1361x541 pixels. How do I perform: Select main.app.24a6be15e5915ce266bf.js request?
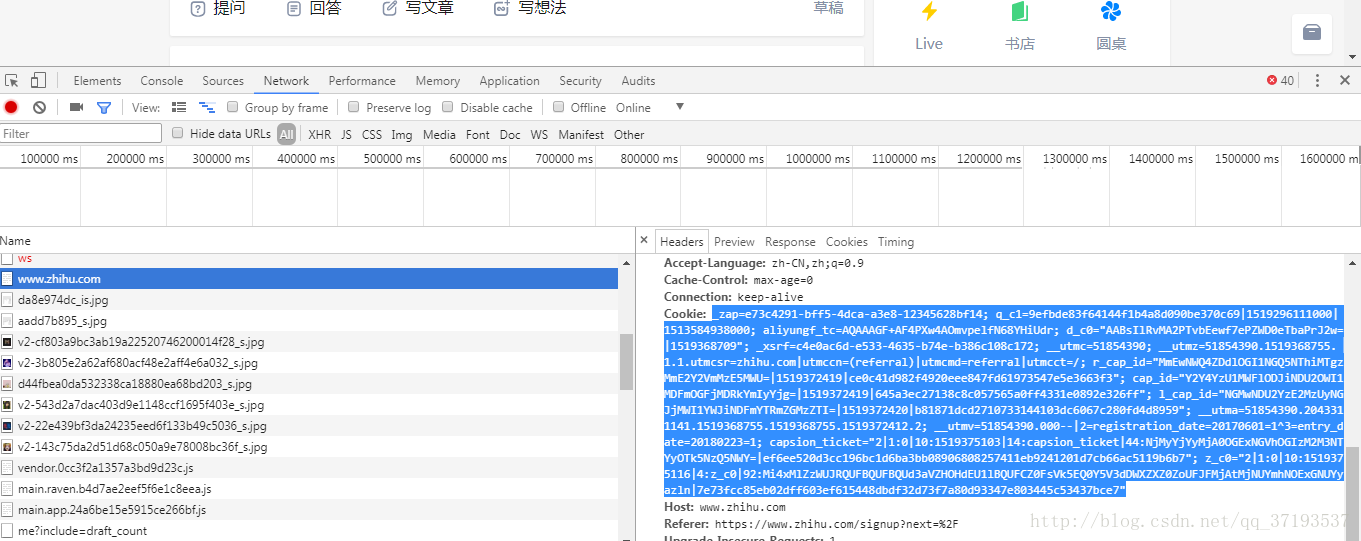pyautogui.click(x=309, y=510)
